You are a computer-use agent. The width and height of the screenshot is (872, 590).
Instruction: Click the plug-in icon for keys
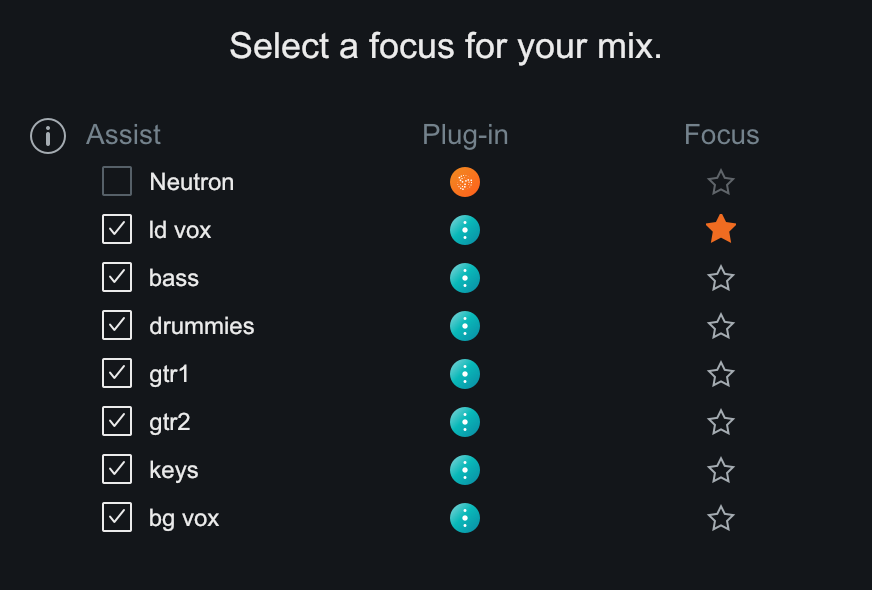[x=465, y=470]
